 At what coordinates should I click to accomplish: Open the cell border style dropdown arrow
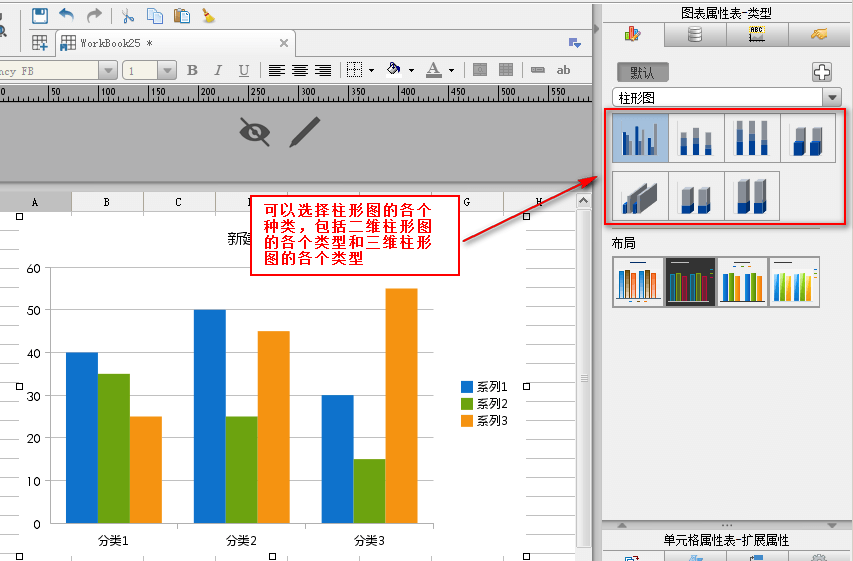click(372, 71)
